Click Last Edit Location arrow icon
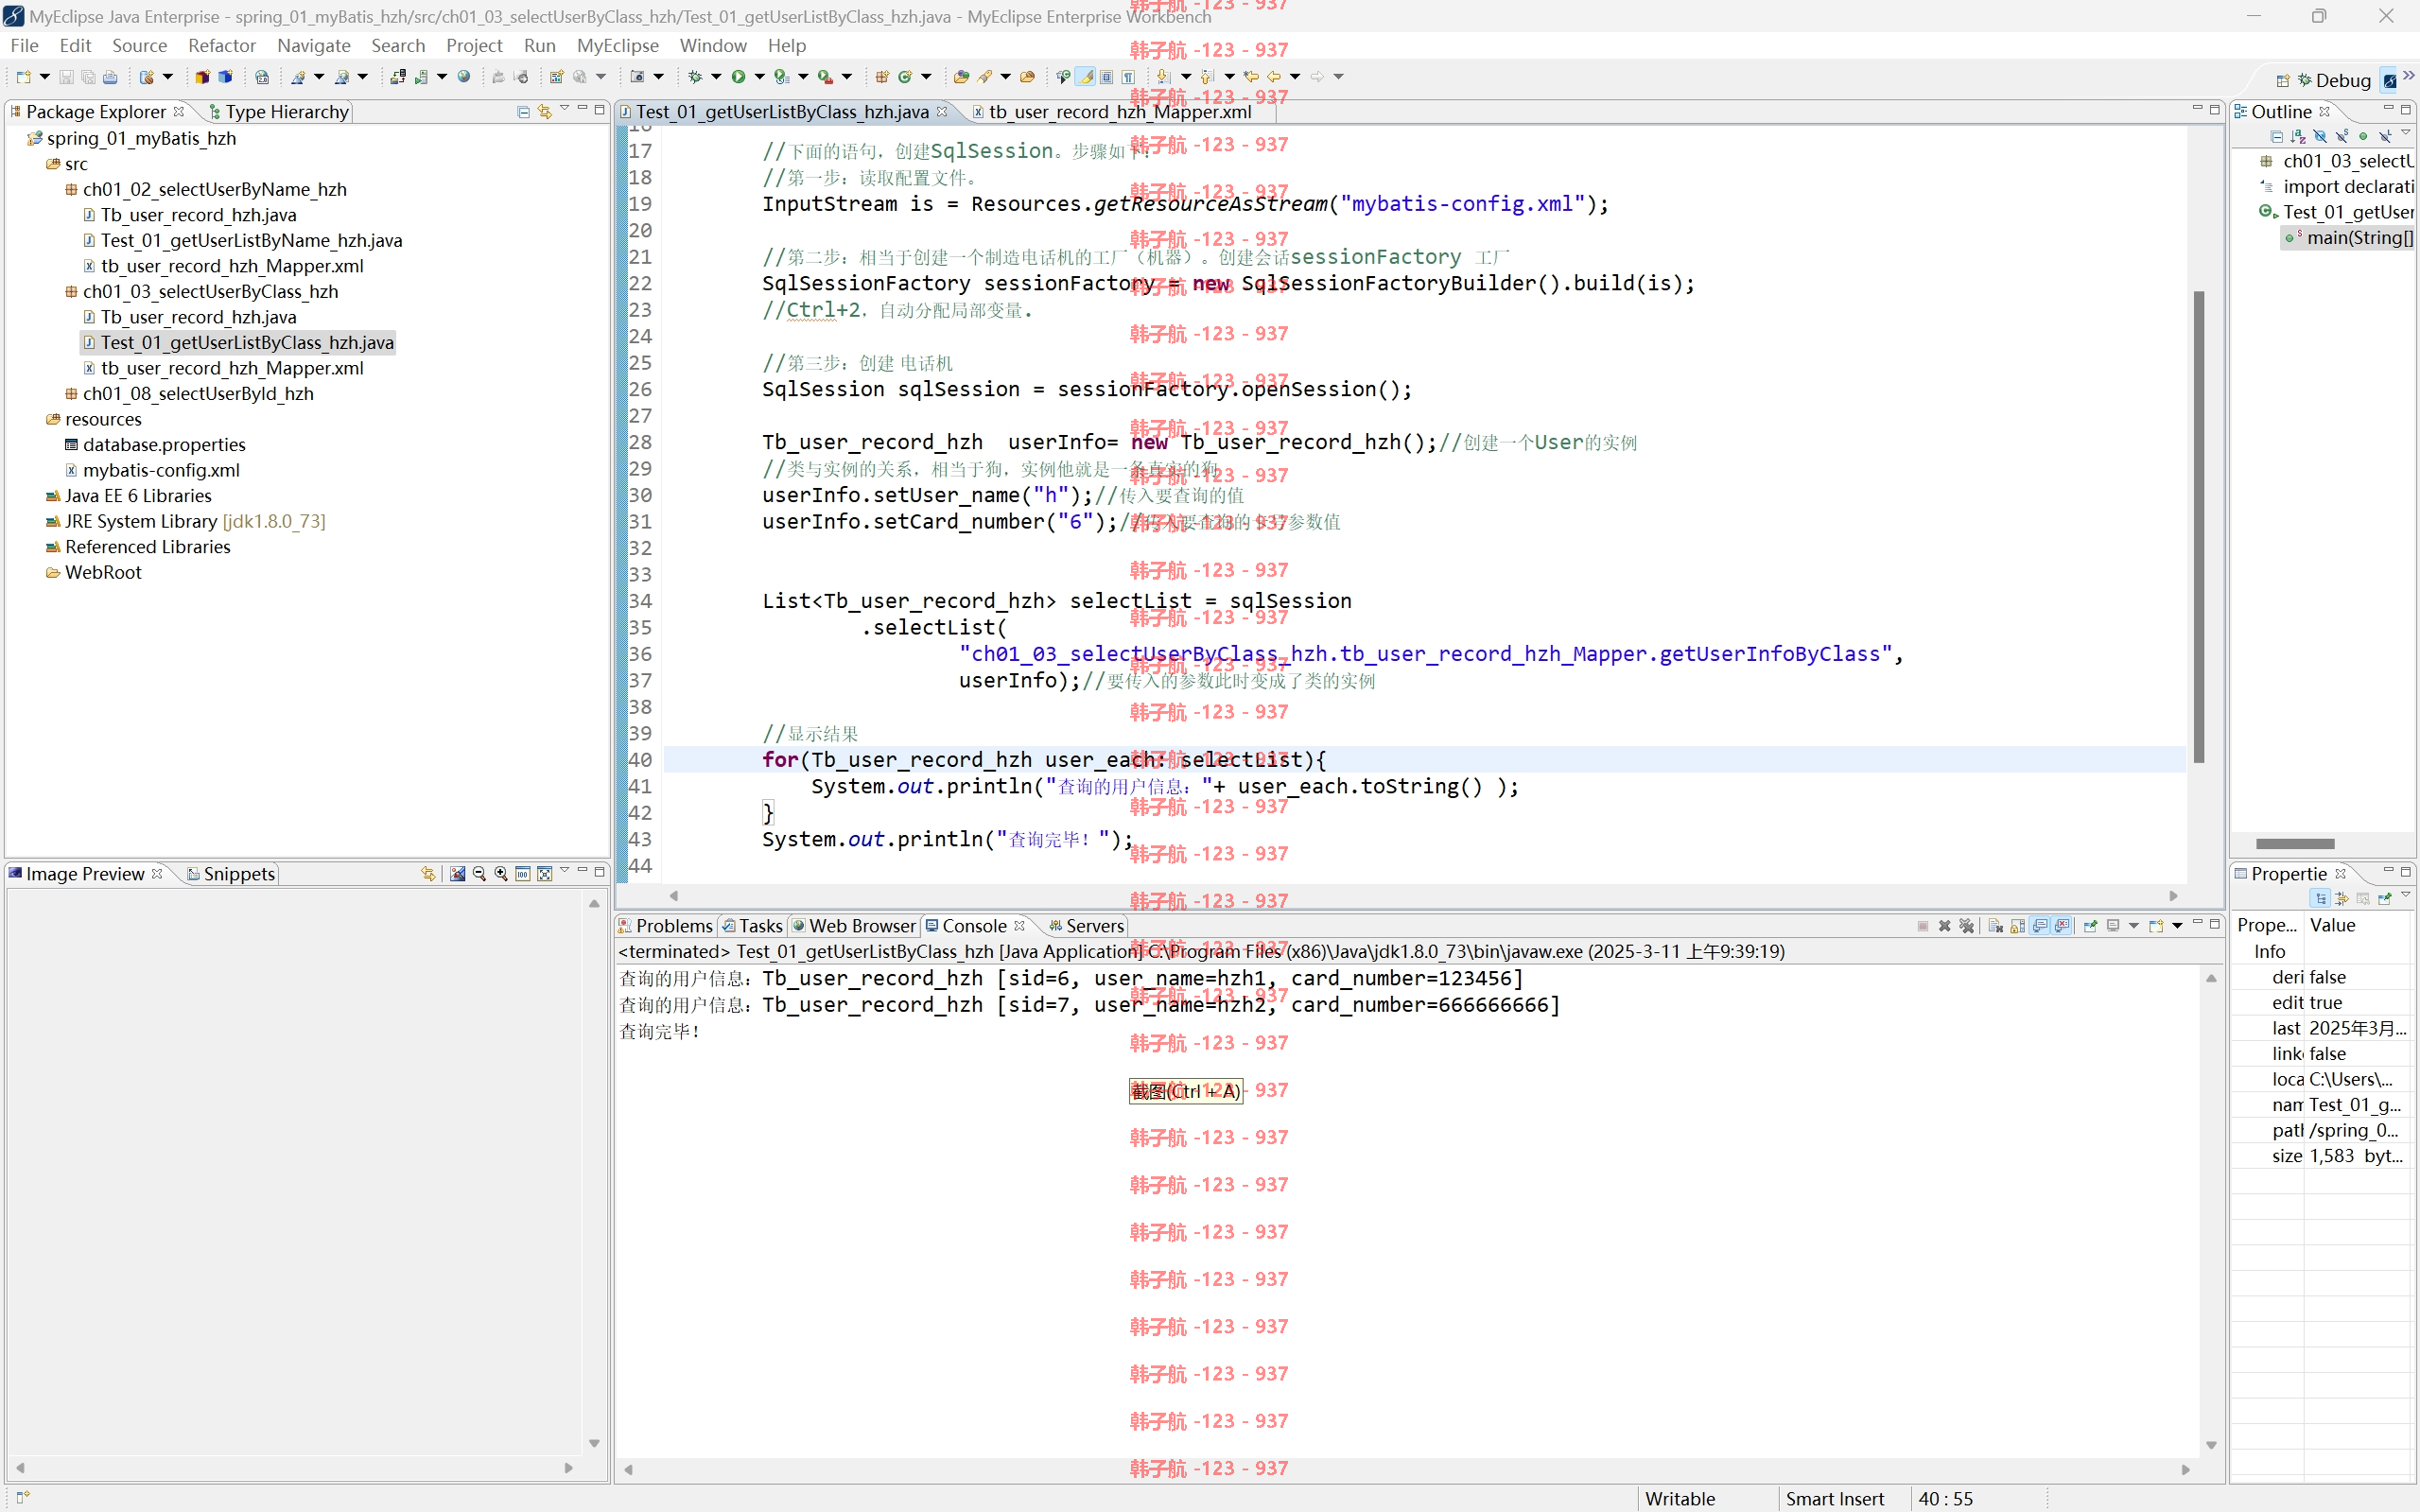This screenshot has height=1512, width=2420. (1251, 77)
